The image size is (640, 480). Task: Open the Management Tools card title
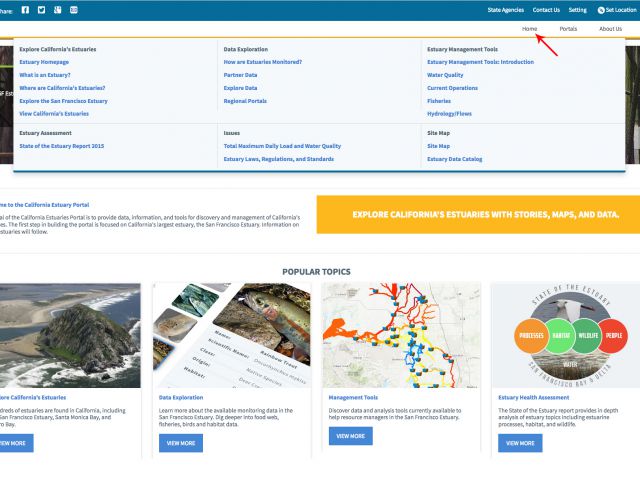click(353, 398)
